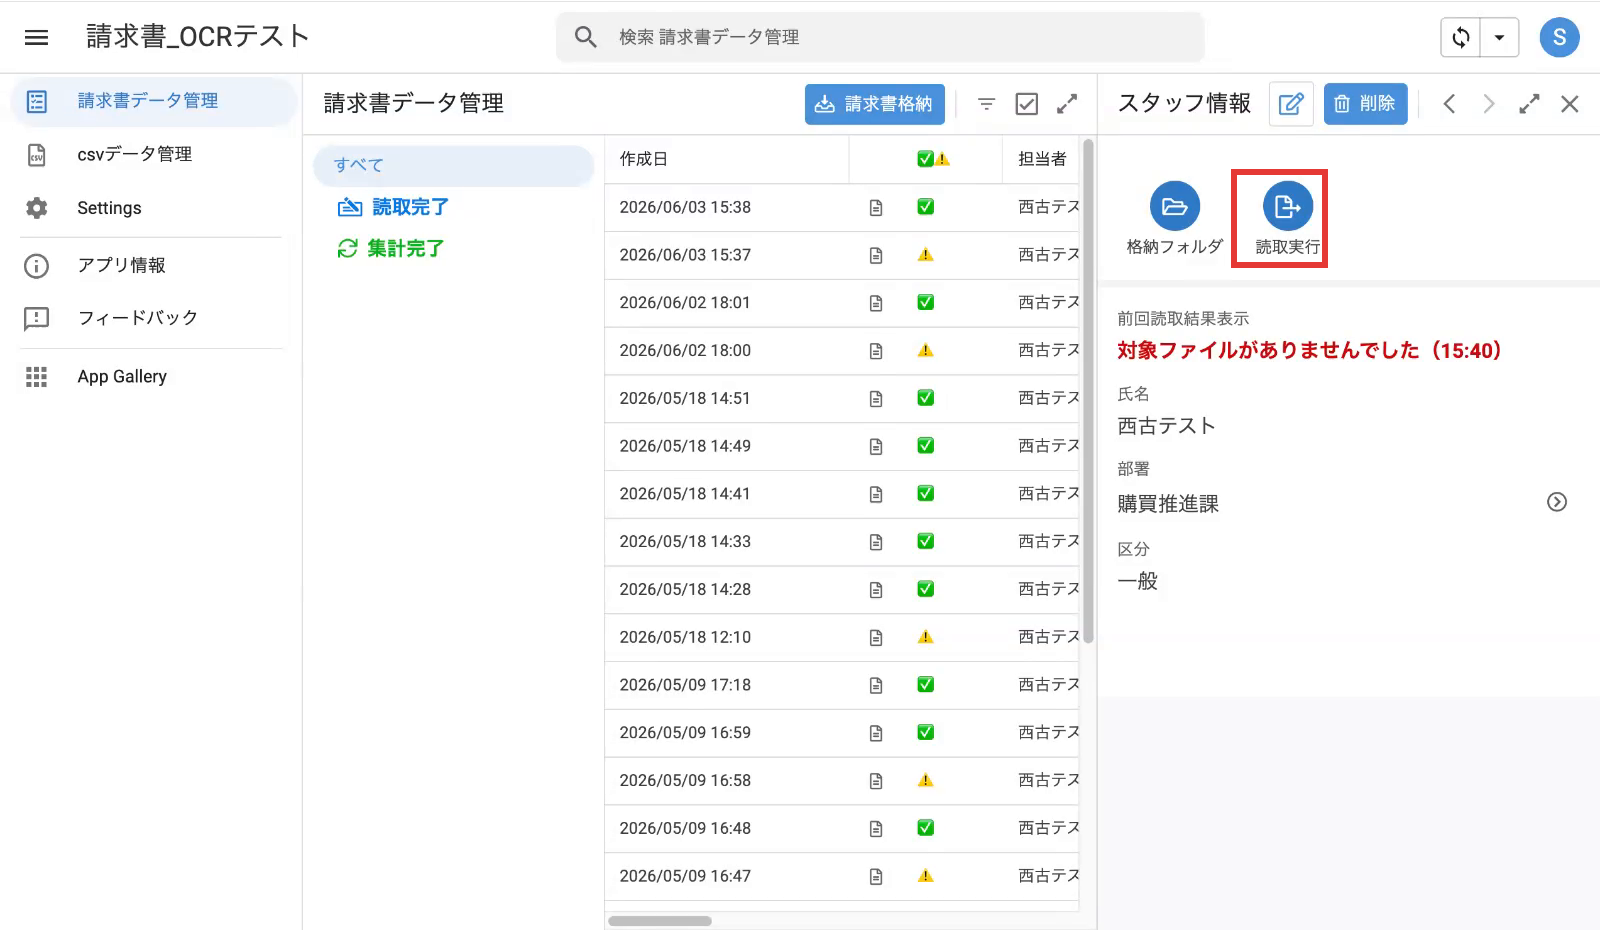Click green check on 2026/05/18 14:41 row
Screen dimensions: 1600x930
pyautogui.click(x=926, y=493)
